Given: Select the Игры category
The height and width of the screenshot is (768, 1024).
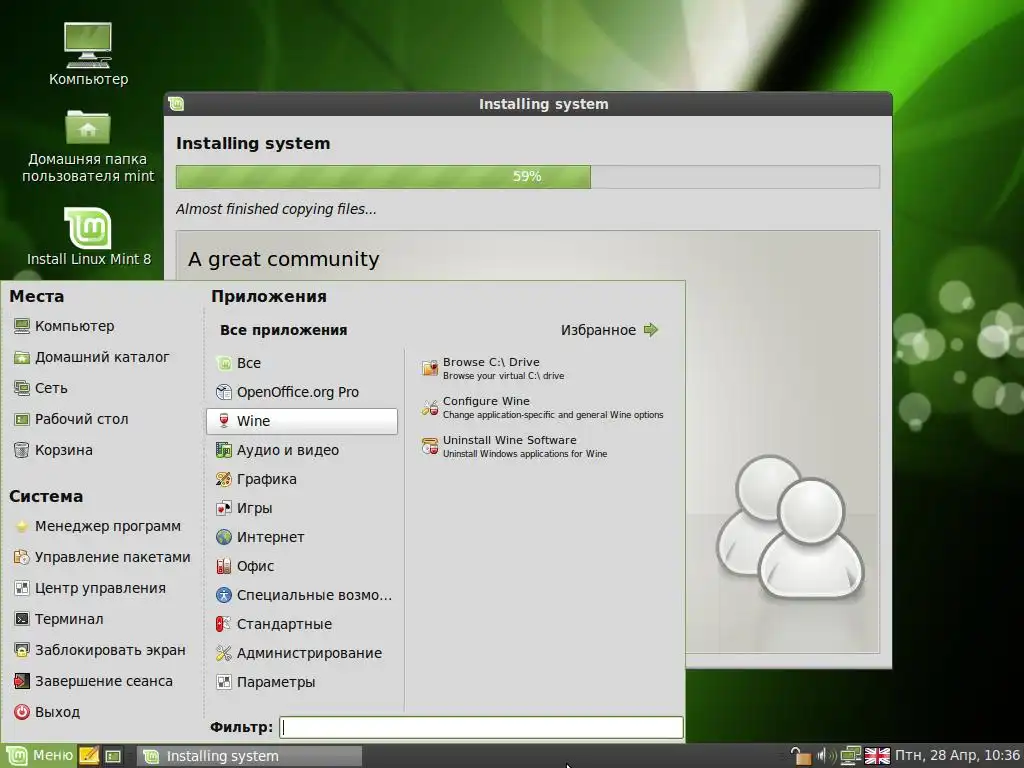Looking at the screenshot, I should pos(302,508).
